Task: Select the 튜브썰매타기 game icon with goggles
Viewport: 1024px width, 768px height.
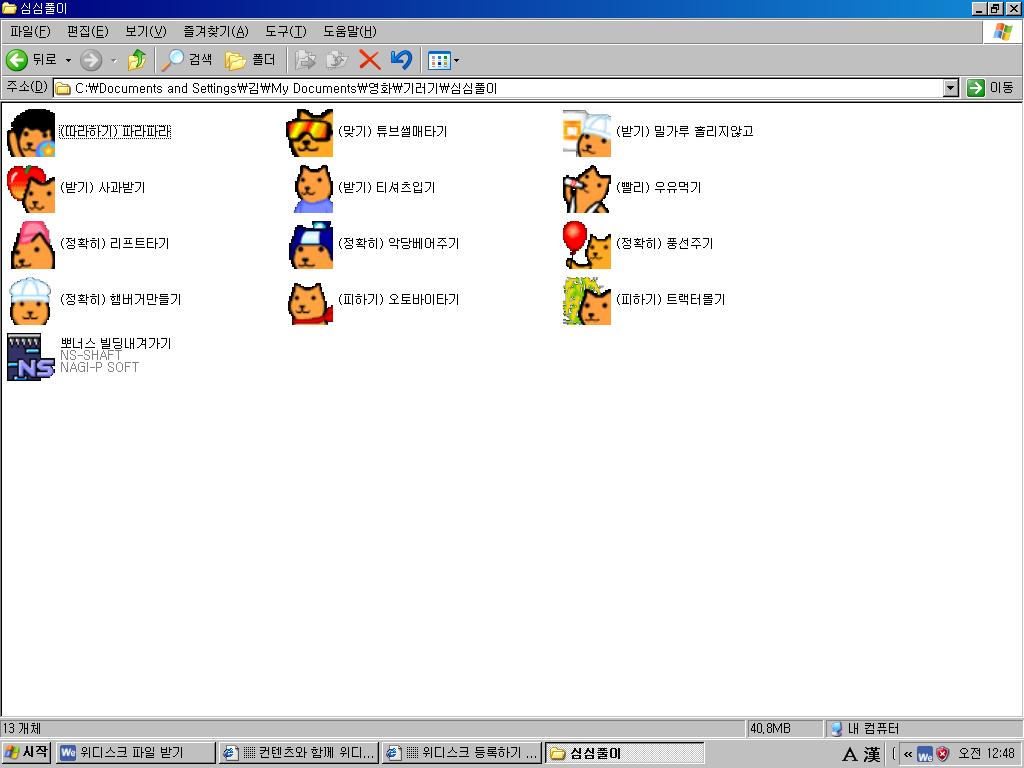Action: click(309, 133)
